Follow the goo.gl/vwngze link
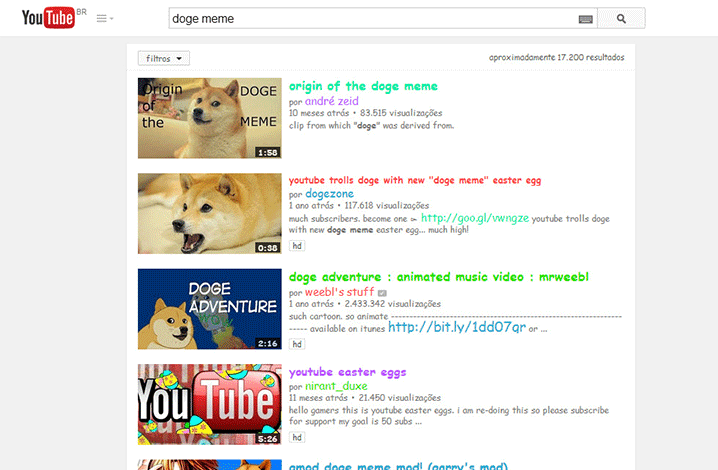The image size is (718, 470). click(475, 218)
